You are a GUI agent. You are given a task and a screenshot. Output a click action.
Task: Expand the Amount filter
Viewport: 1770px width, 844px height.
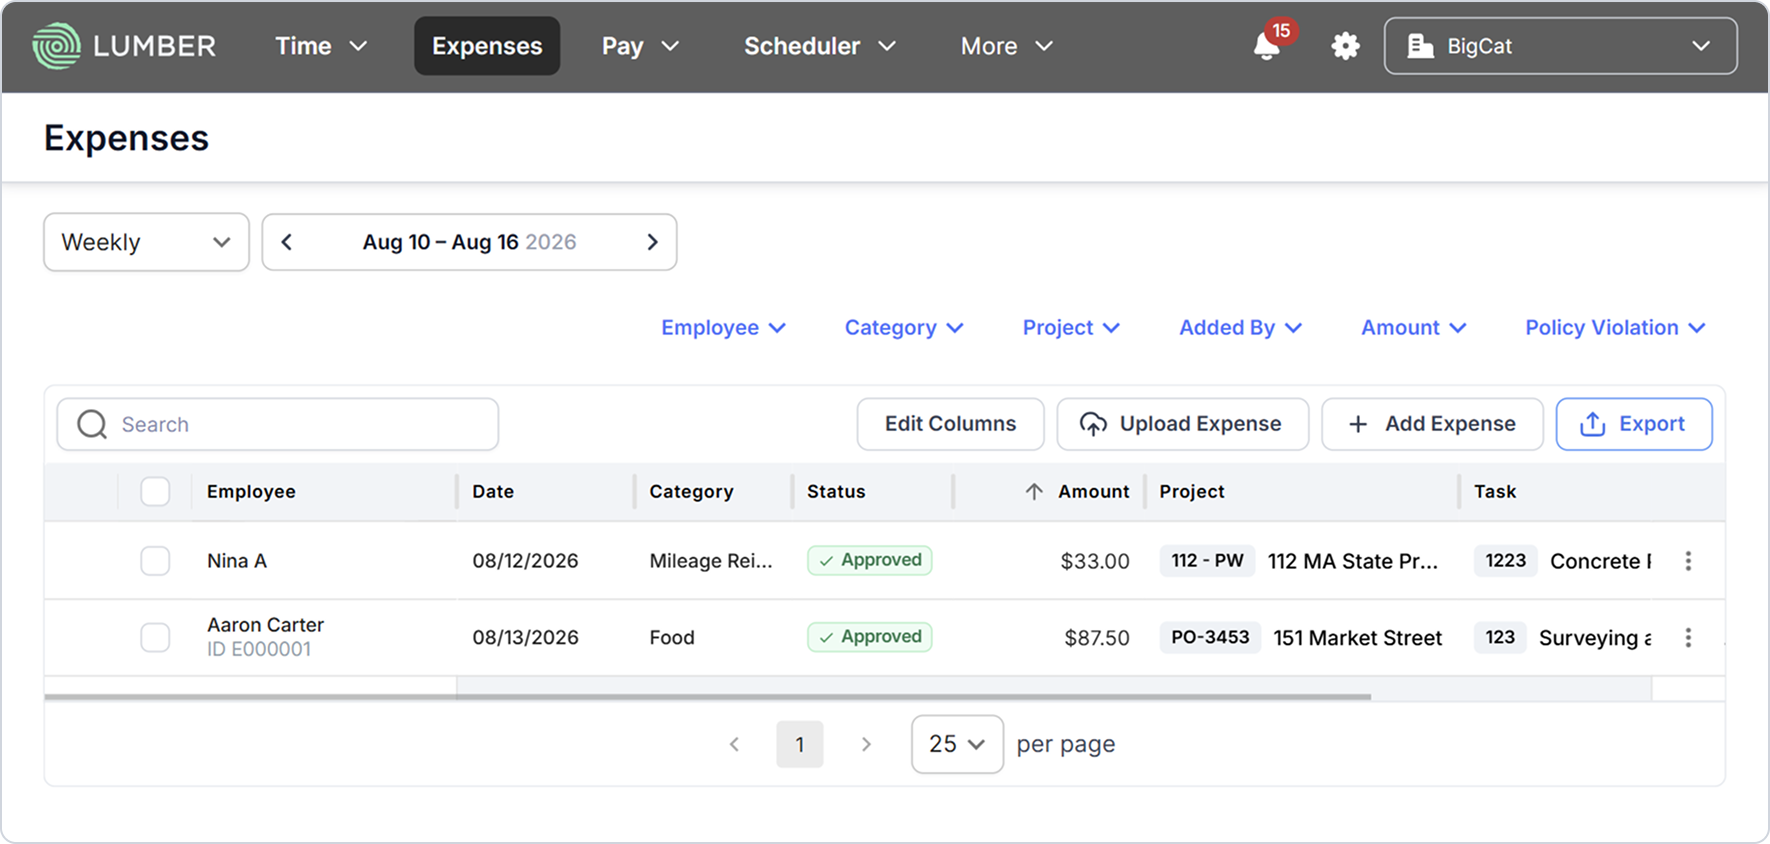coord(1413,328)
